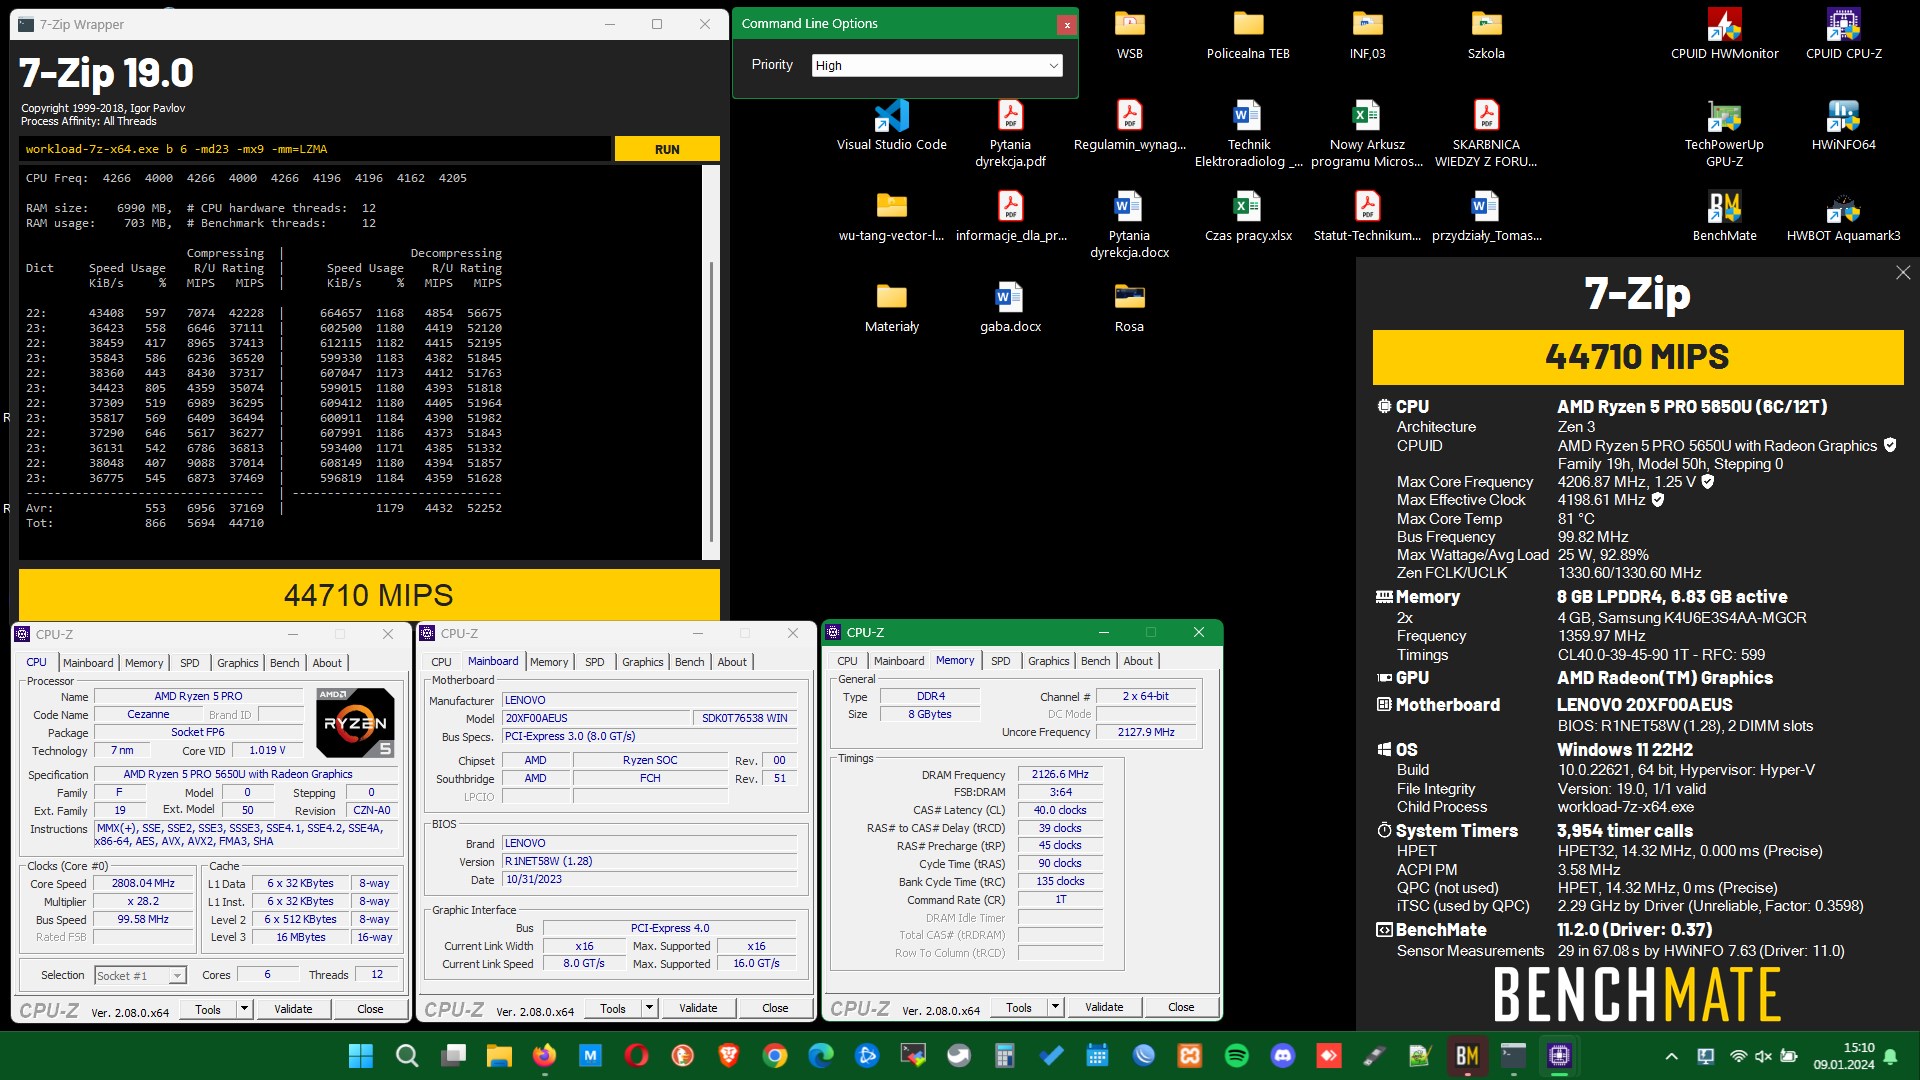Select Bench tab in middle CPU-Z window
Screen dimensions: 1920x1080
[689, 662]
